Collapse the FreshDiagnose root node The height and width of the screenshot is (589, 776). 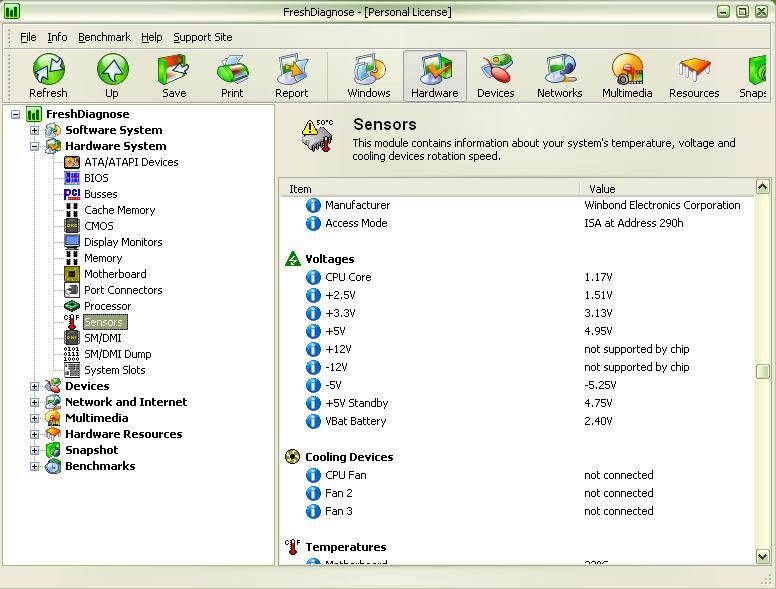coord(15,114)
